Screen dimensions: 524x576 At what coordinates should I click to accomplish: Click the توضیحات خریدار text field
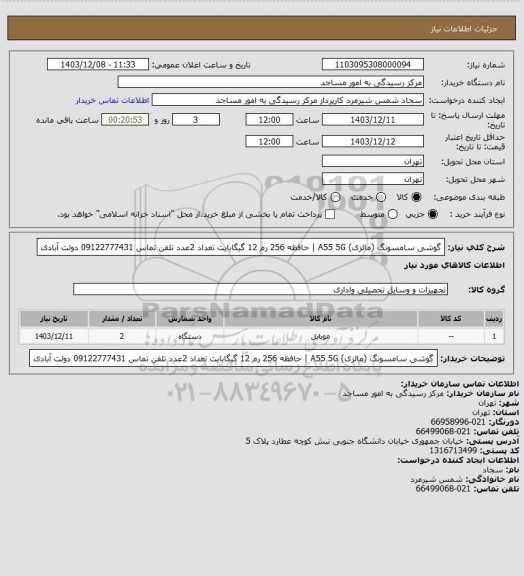point(233,358)
